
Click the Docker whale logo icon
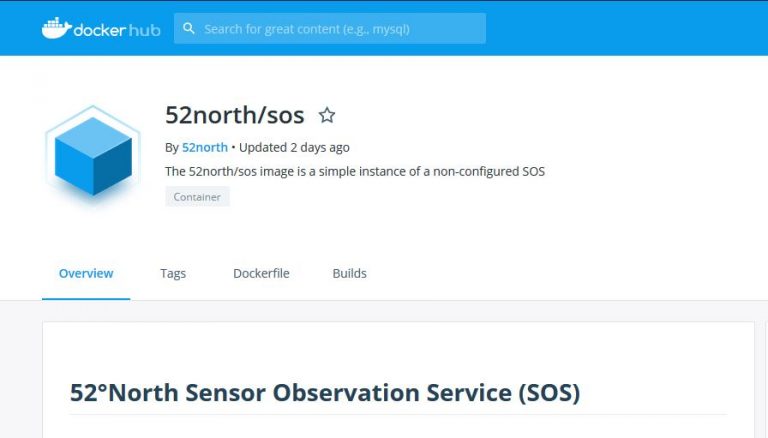(56, 27)
